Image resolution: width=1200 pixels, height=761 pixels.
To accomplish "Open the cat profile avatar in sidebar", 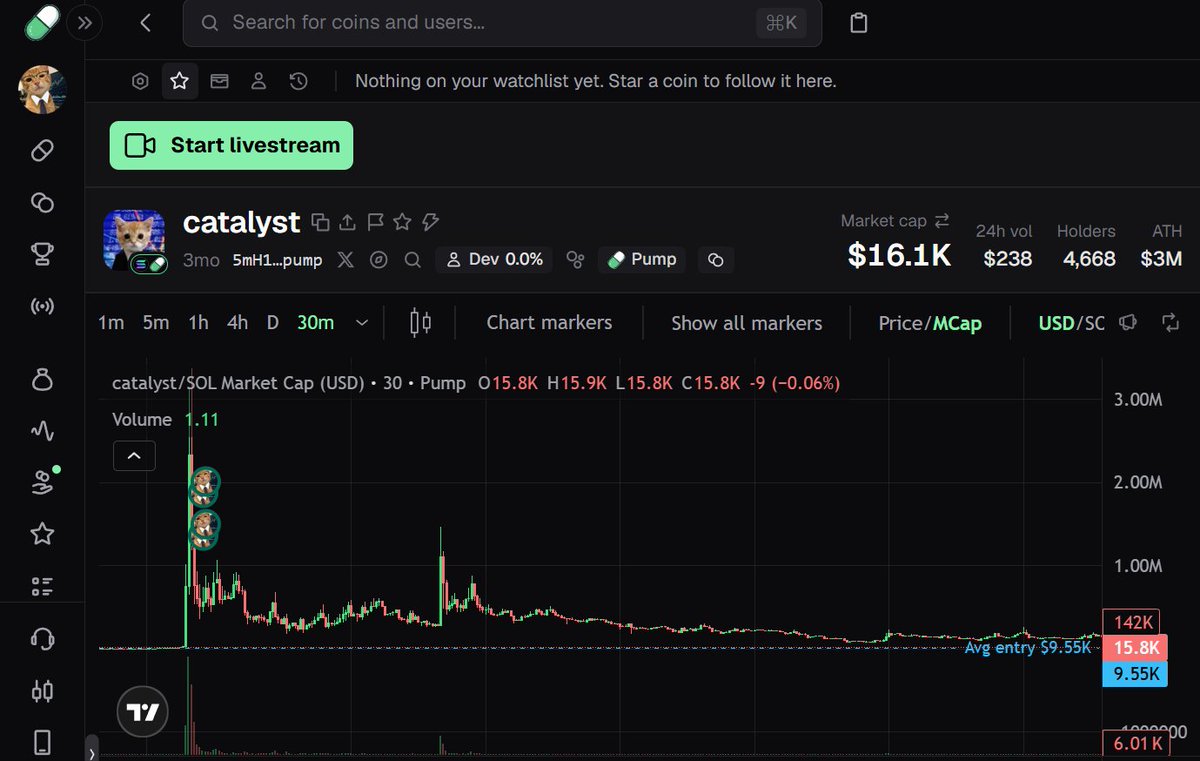I will coord(42,90).
